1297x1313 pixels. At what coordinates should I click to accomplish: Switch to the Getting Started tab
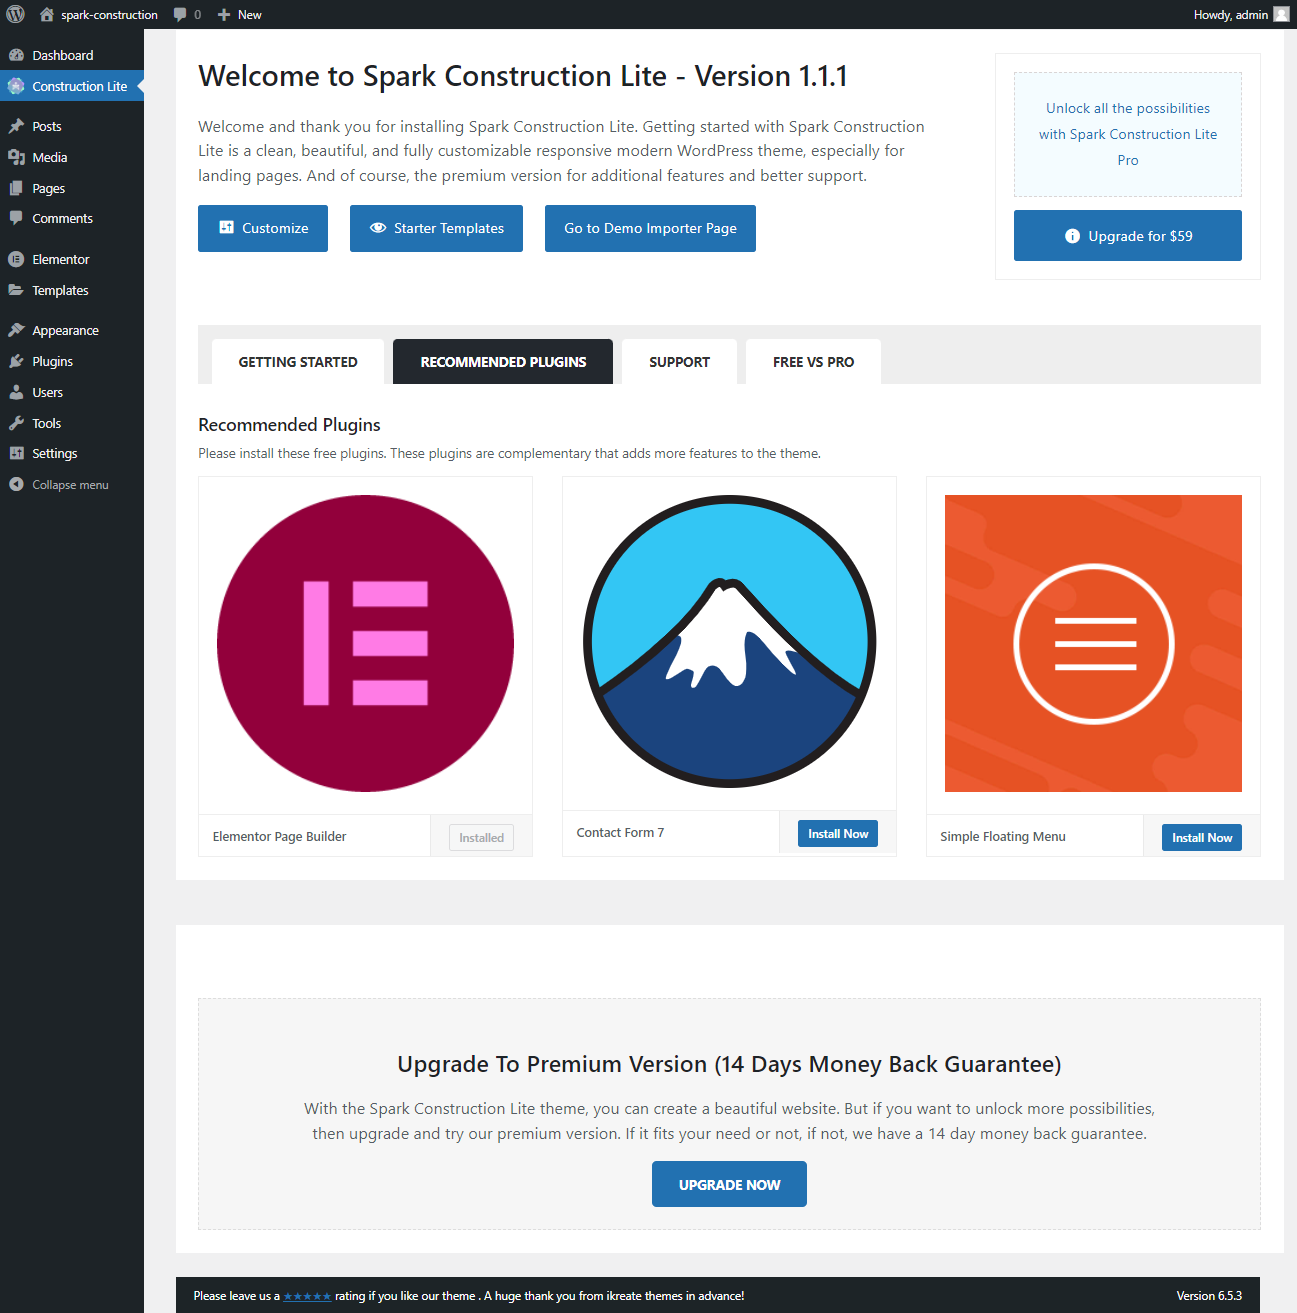tap(297, 362)
